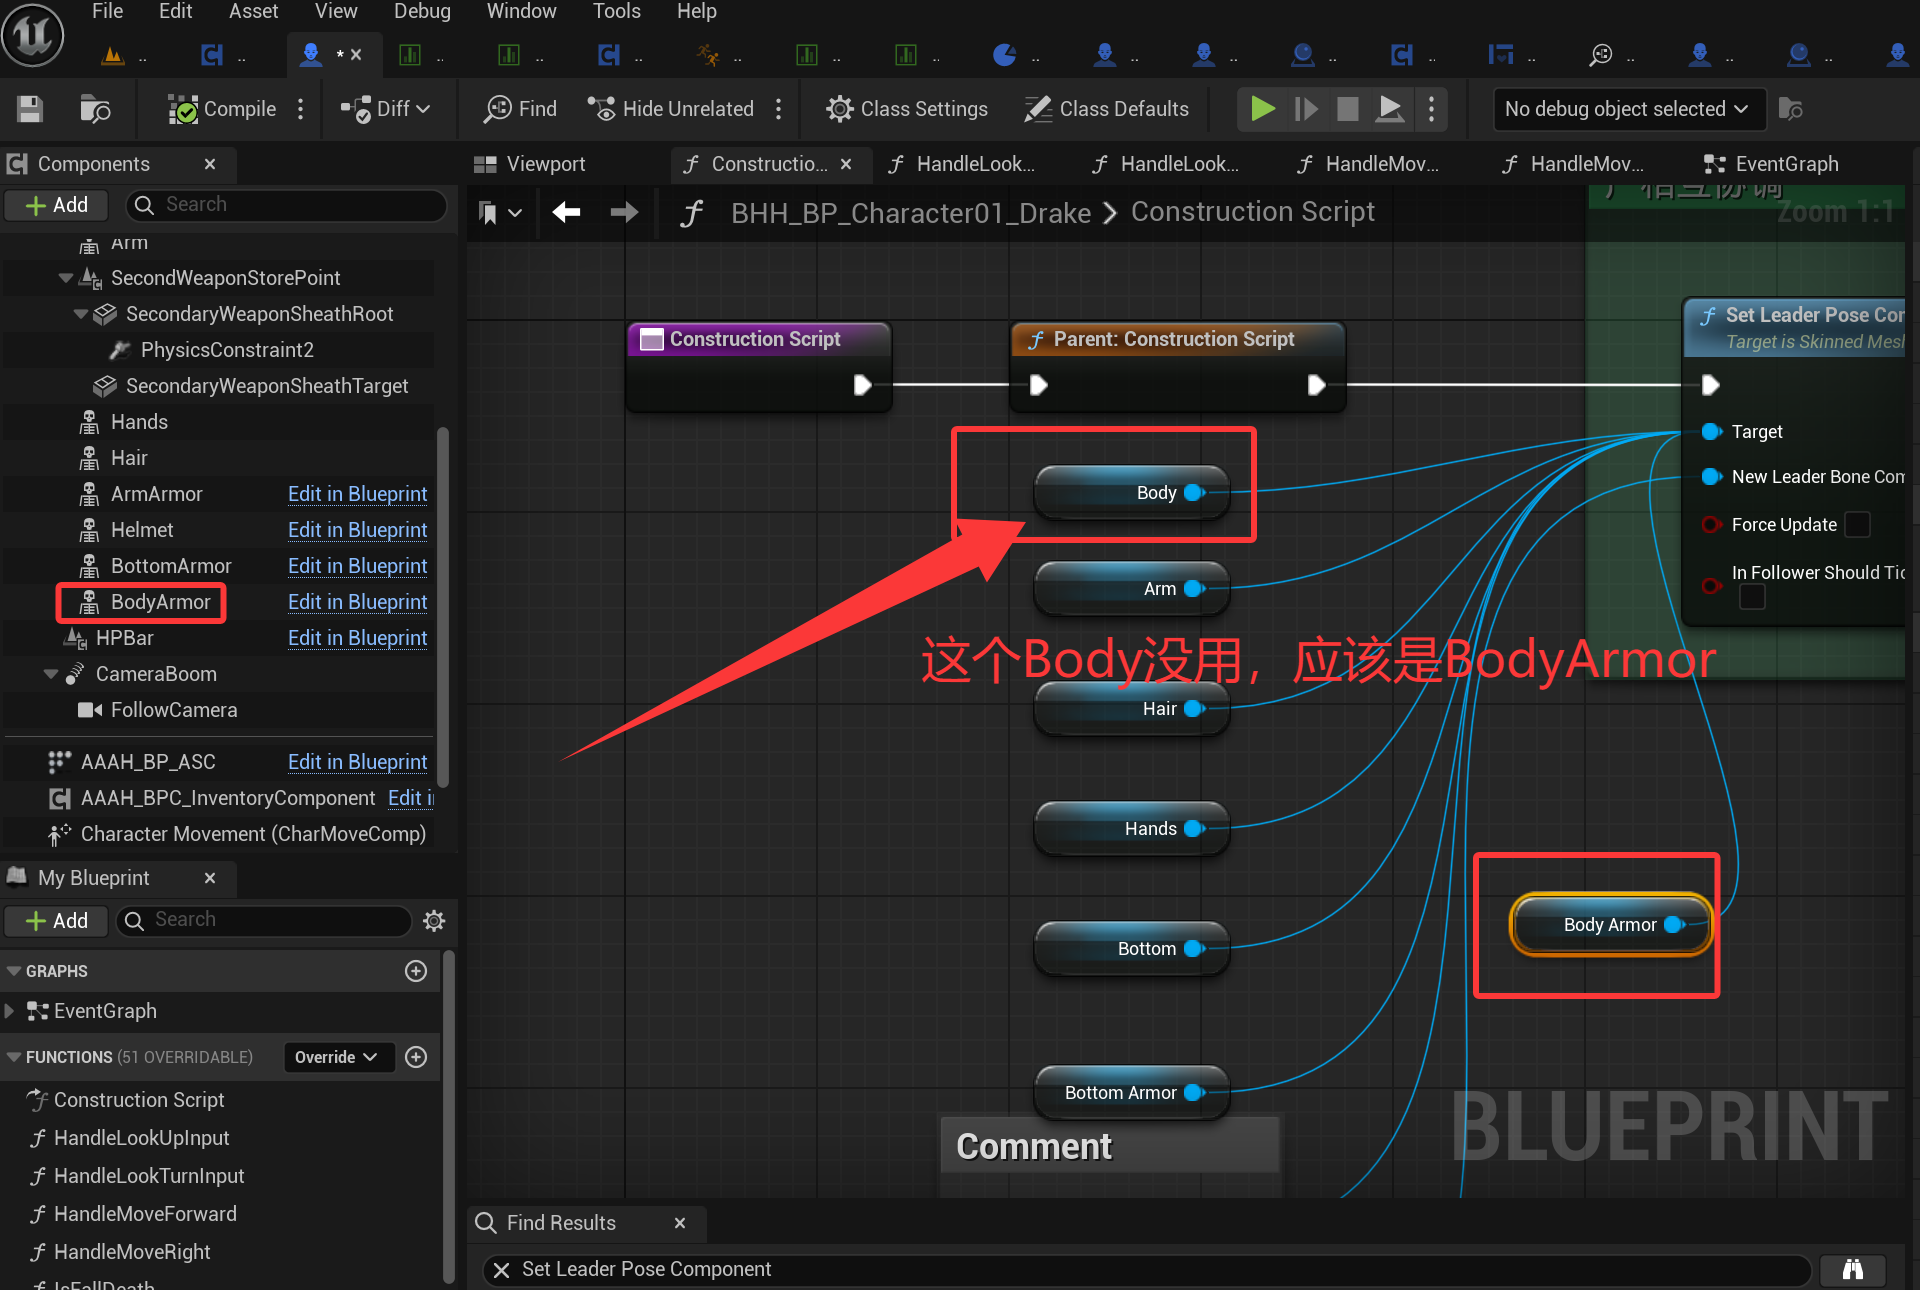1920x1290 pixels.
Task: Click Find in the toolbar
Action: tap(520, 109)
